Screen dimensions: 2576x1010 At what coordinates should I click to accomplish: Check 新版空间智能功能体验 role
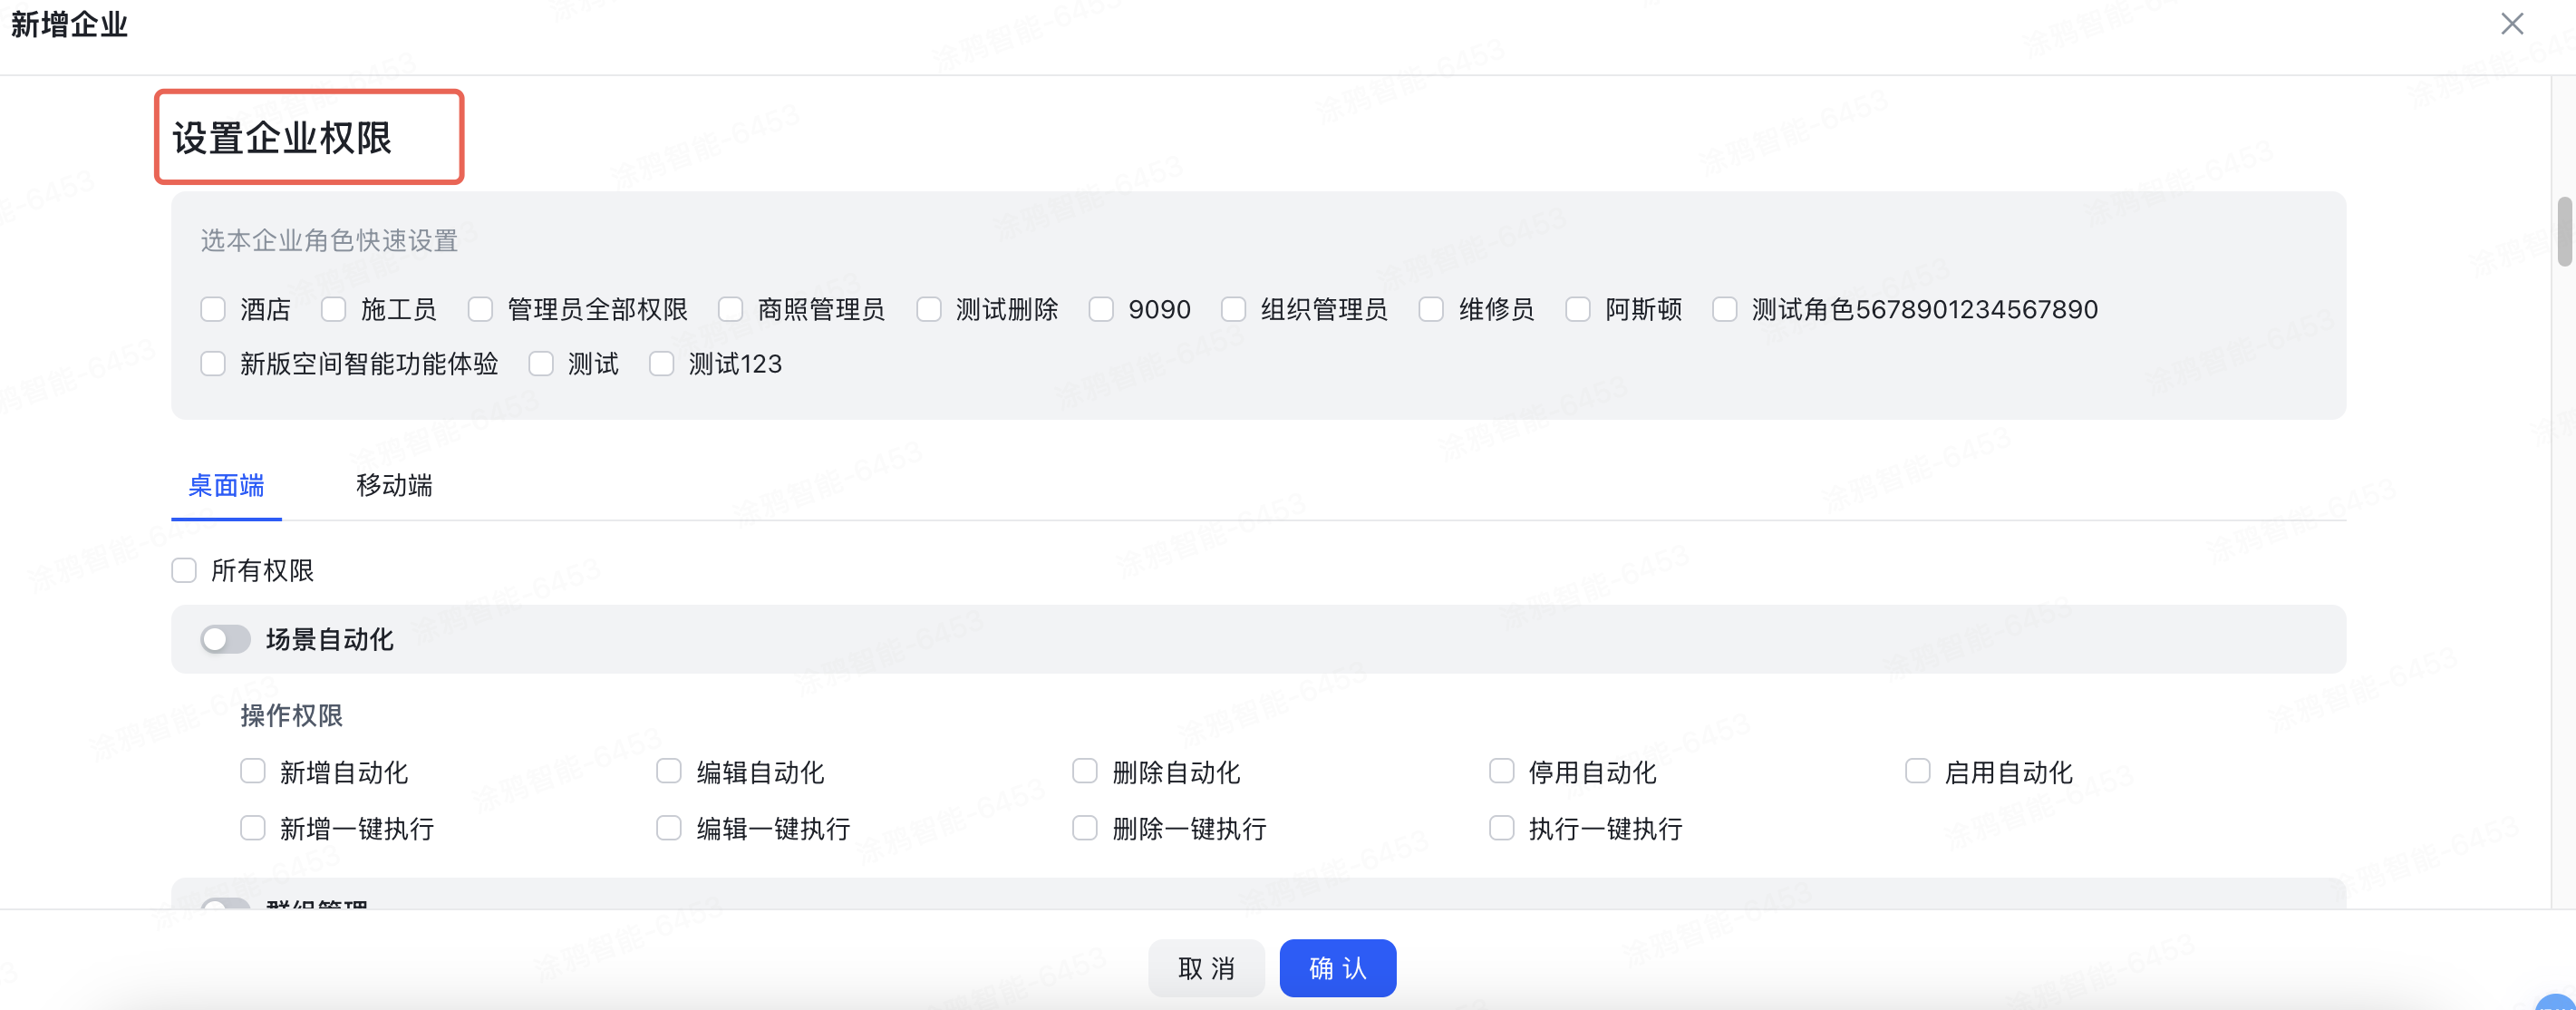(x=213, y=364)
